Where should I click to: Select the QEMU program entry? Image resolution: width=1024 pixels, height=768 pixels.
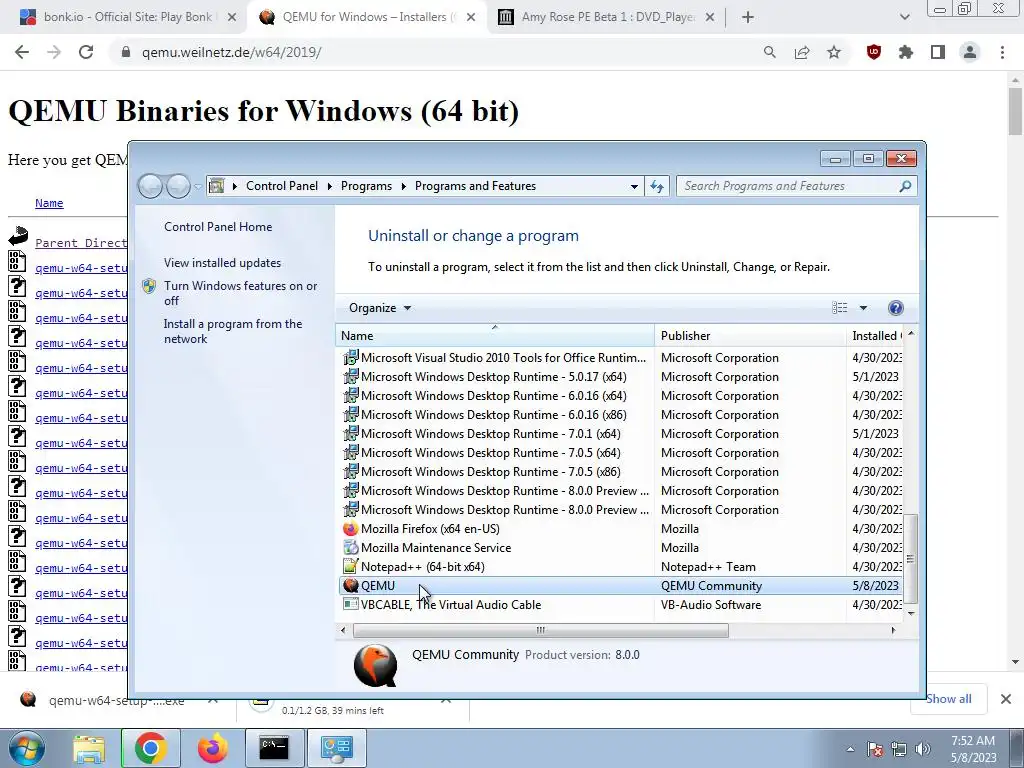point(620,586)
